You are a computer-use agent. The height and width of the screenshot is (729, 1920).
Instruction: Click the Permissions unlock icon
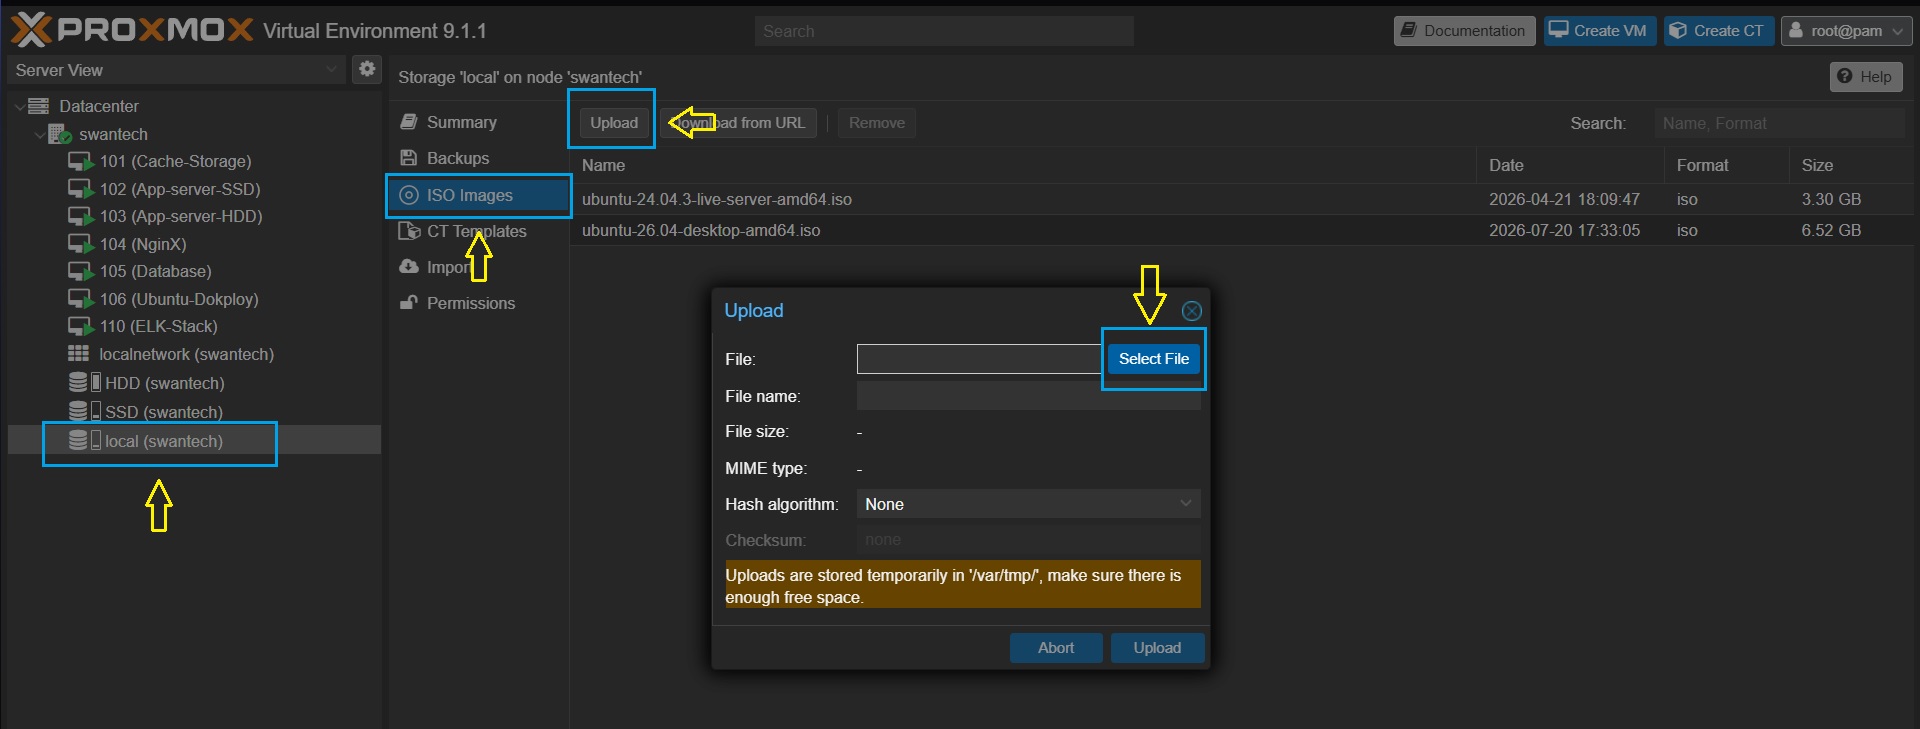point(408,303)
